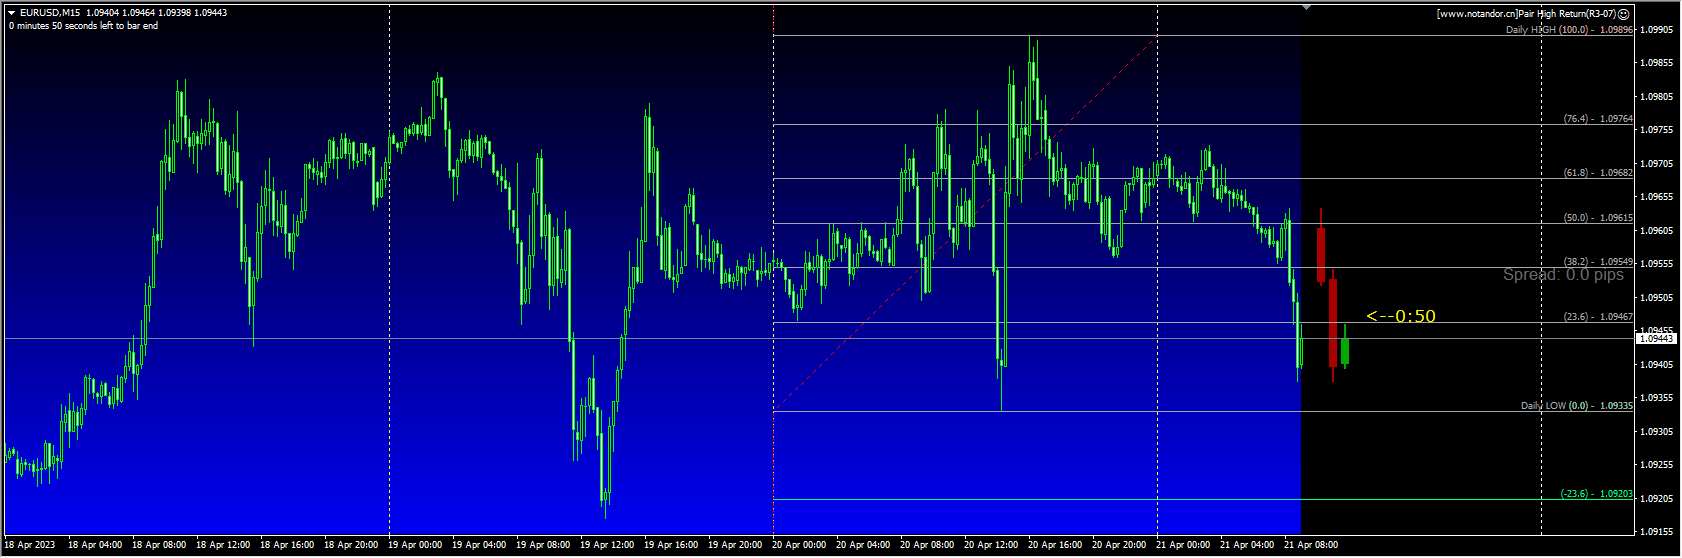
Task: Open the EURUSD,M15 chart menu arrow
Action: pyautogui.click(x=12, y=13)
